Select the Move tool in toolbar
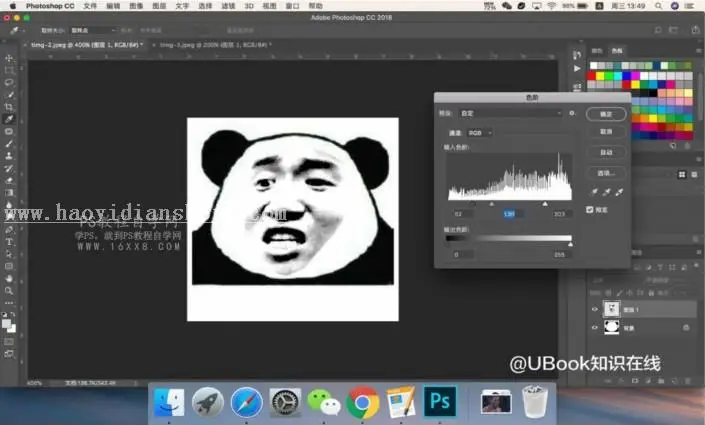The width and height of the screenshot is (705, 425). (x=9, y=58)
